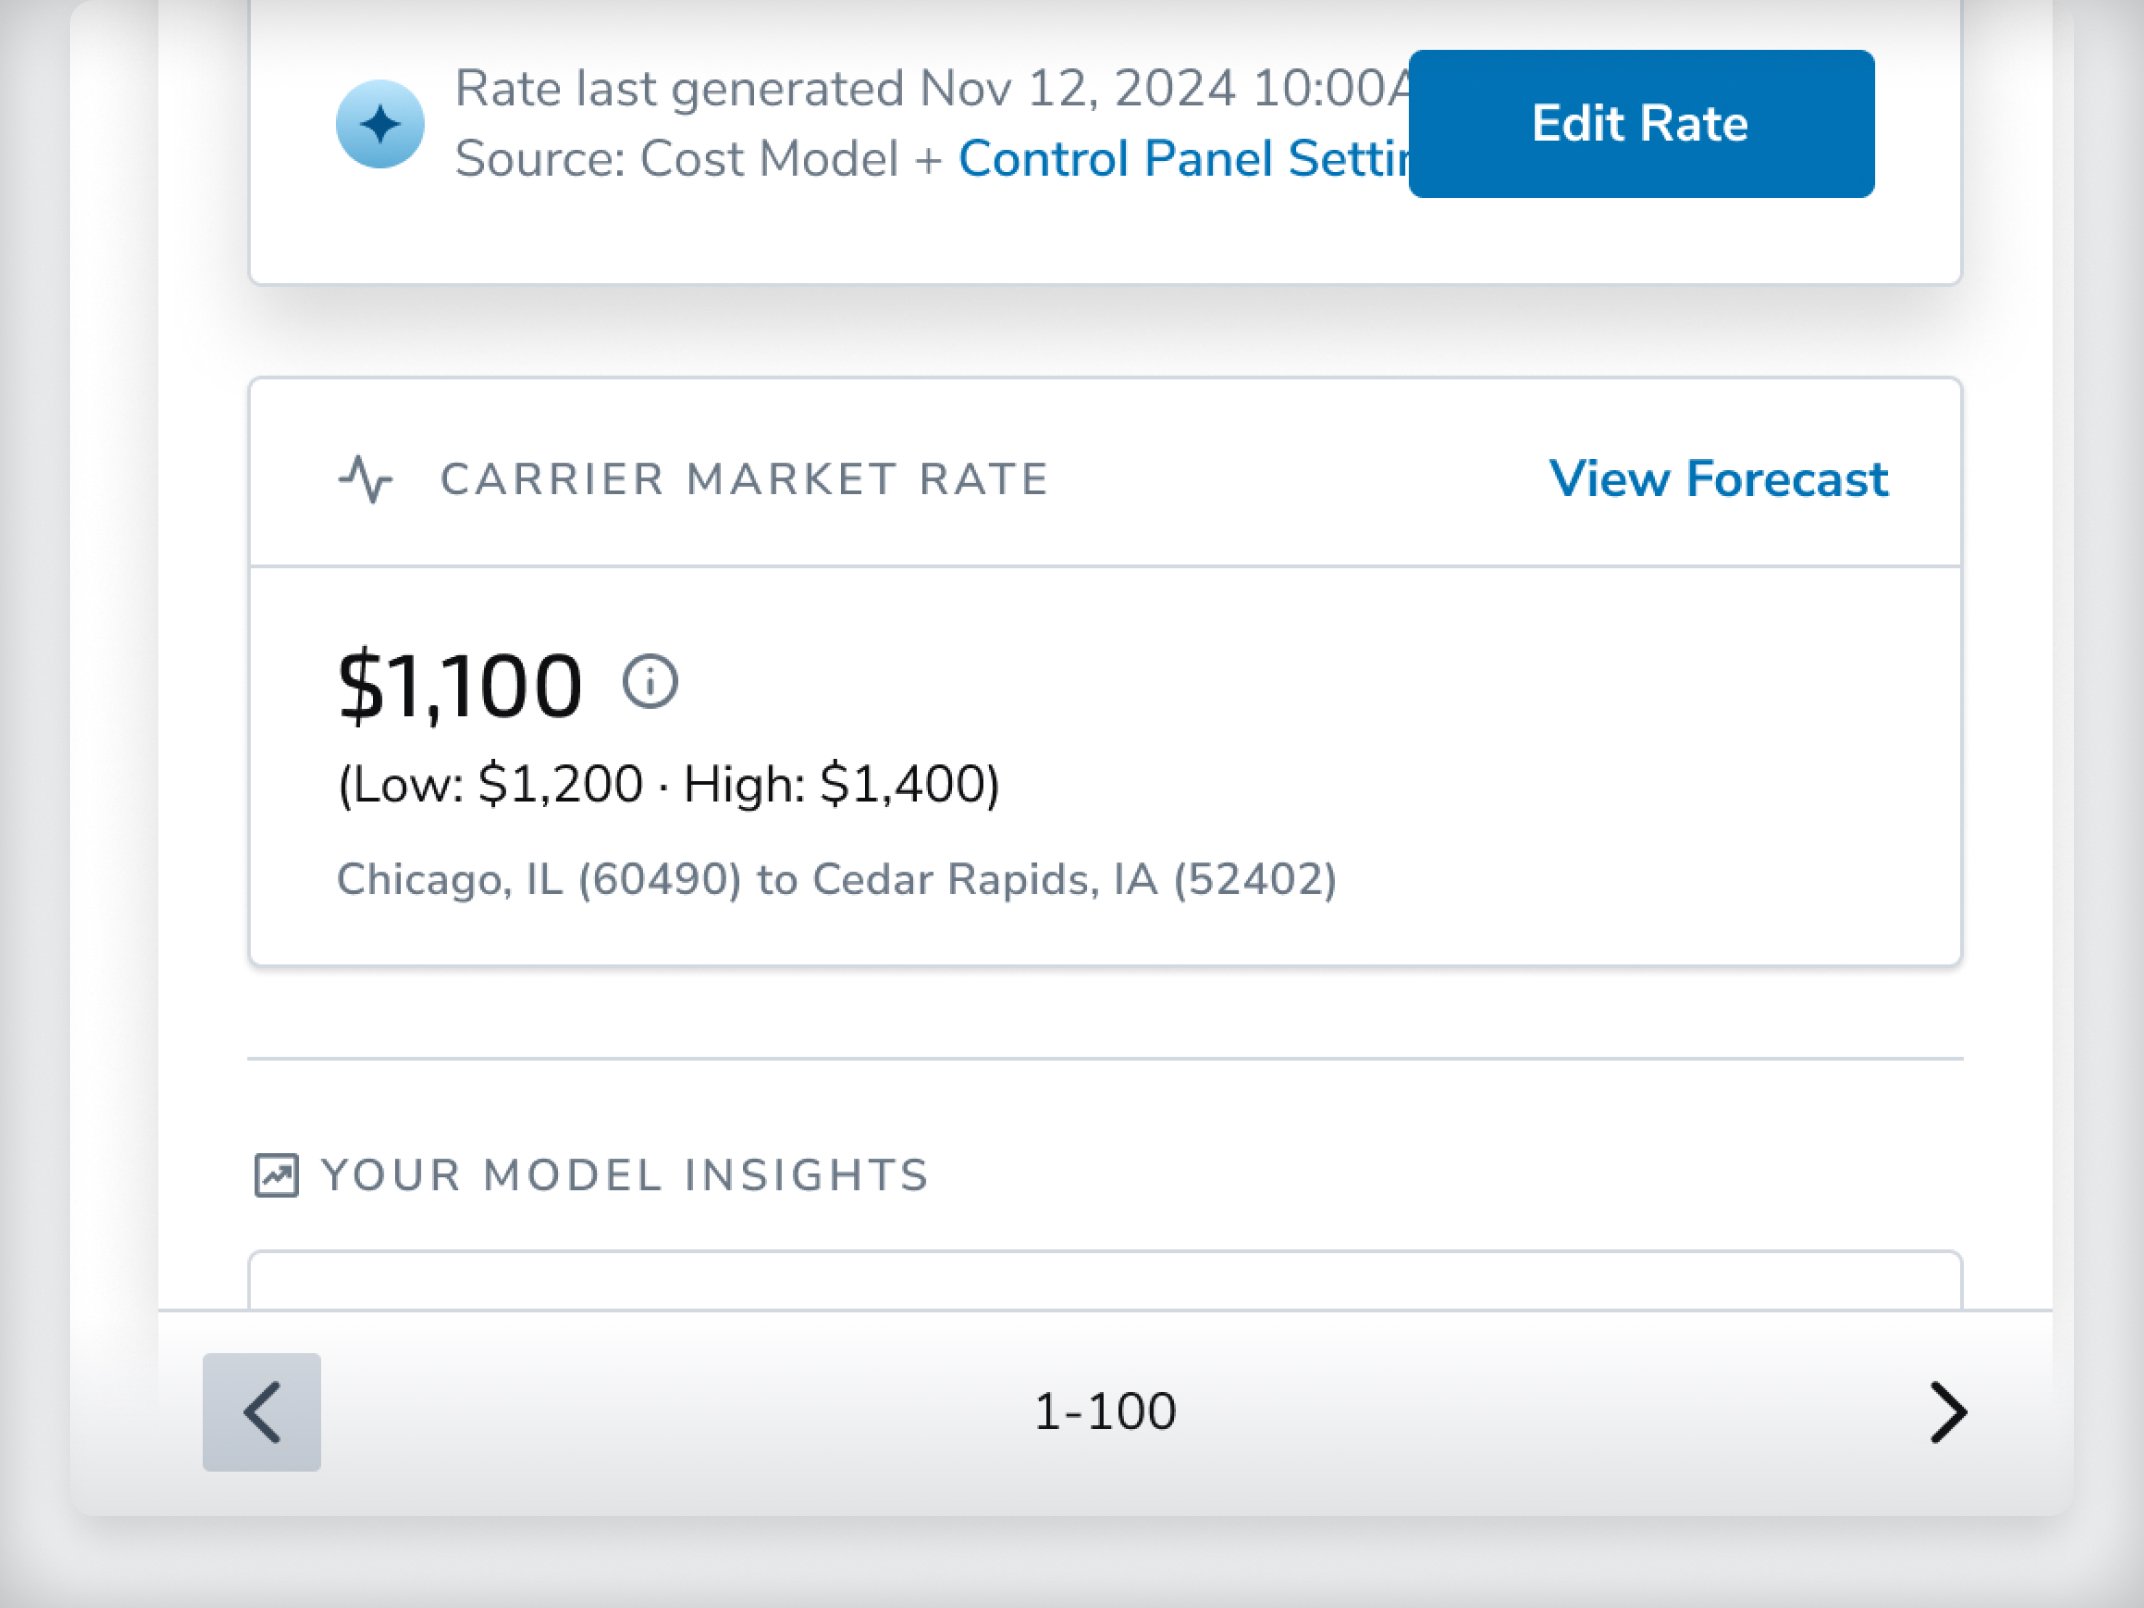Click the Rate last generated timestamp text

pyautogui.click(x=932, y=88)
